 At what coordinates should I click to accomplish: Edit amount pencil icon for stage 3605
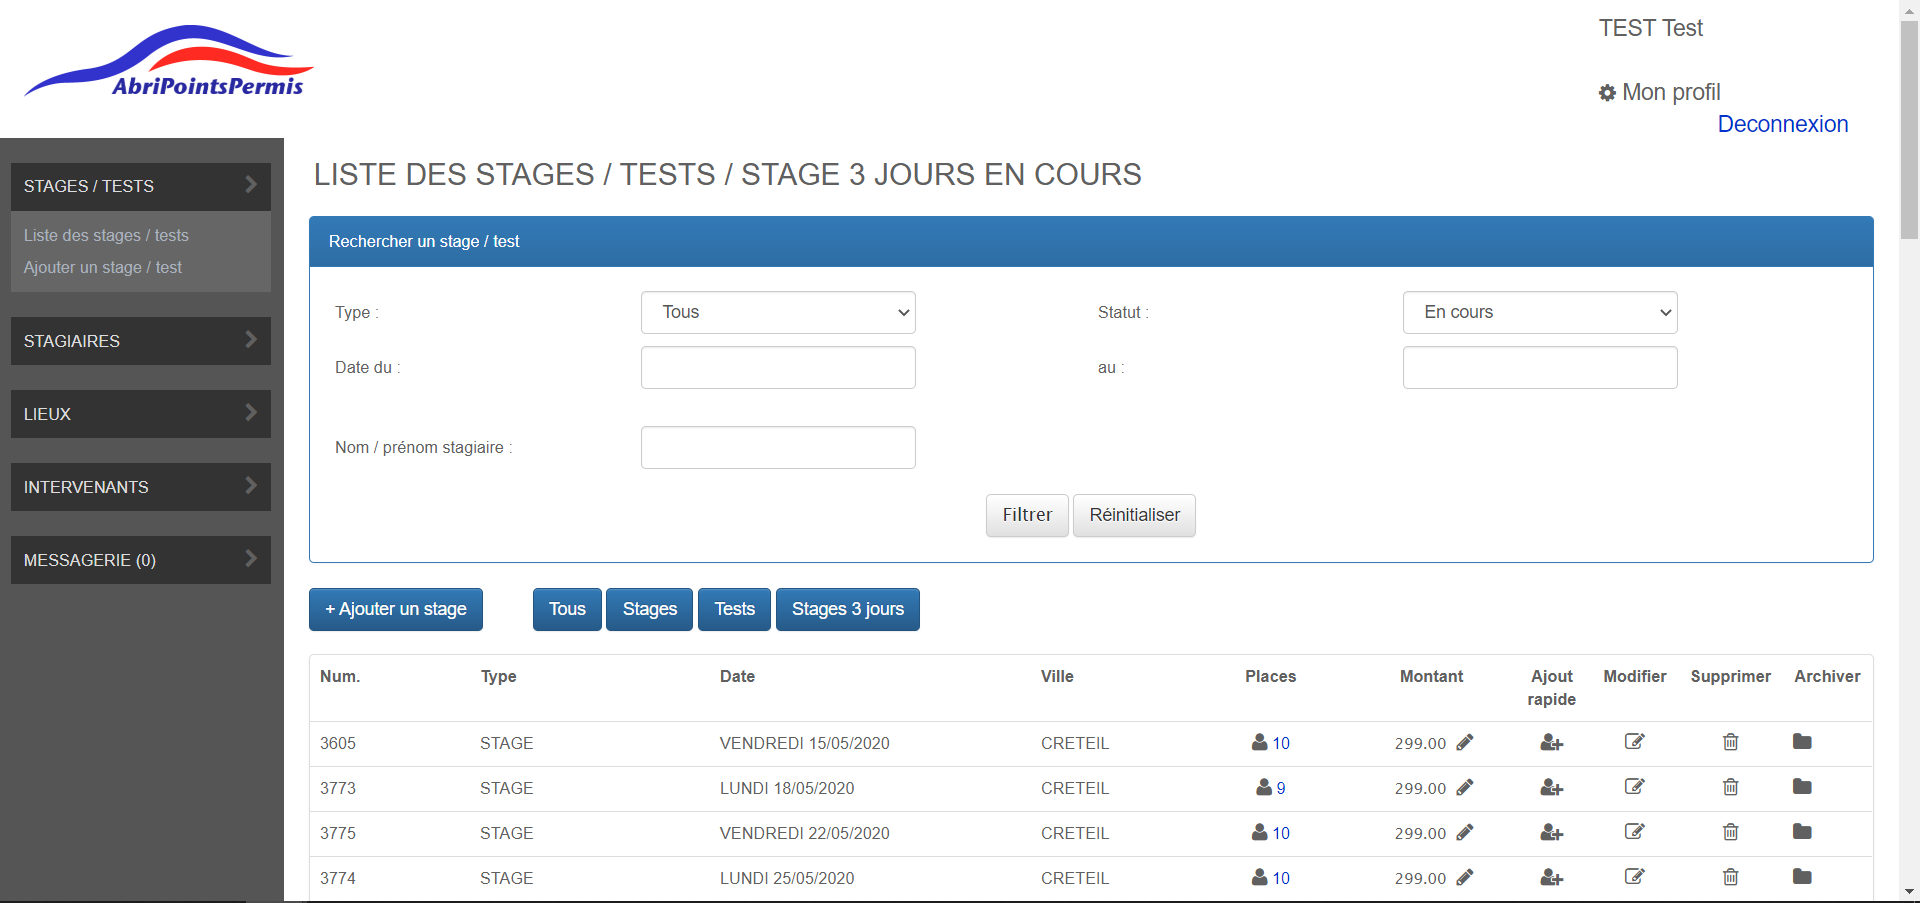click(1465, 742)
